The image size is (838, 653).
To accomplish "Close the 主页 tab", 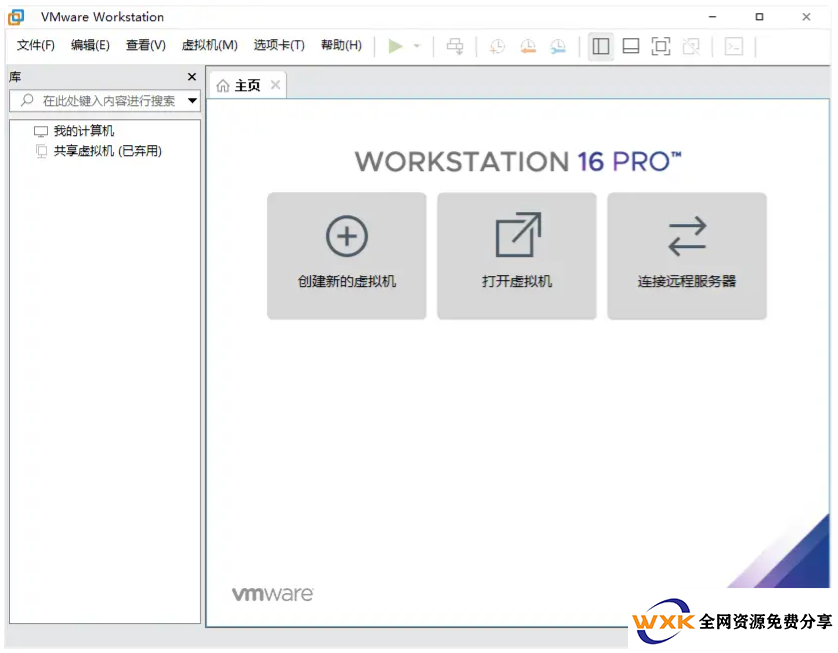I will pos(275,85).
